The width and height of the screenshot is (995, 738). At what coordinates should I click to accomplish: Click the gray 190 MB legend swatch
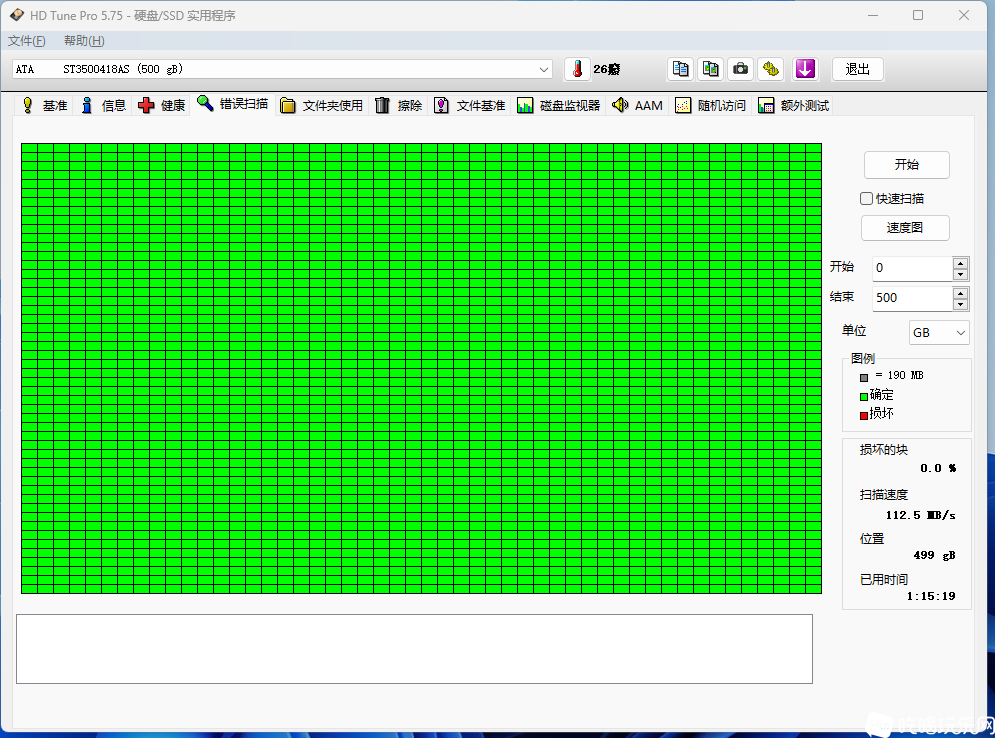tap(864, 378)
